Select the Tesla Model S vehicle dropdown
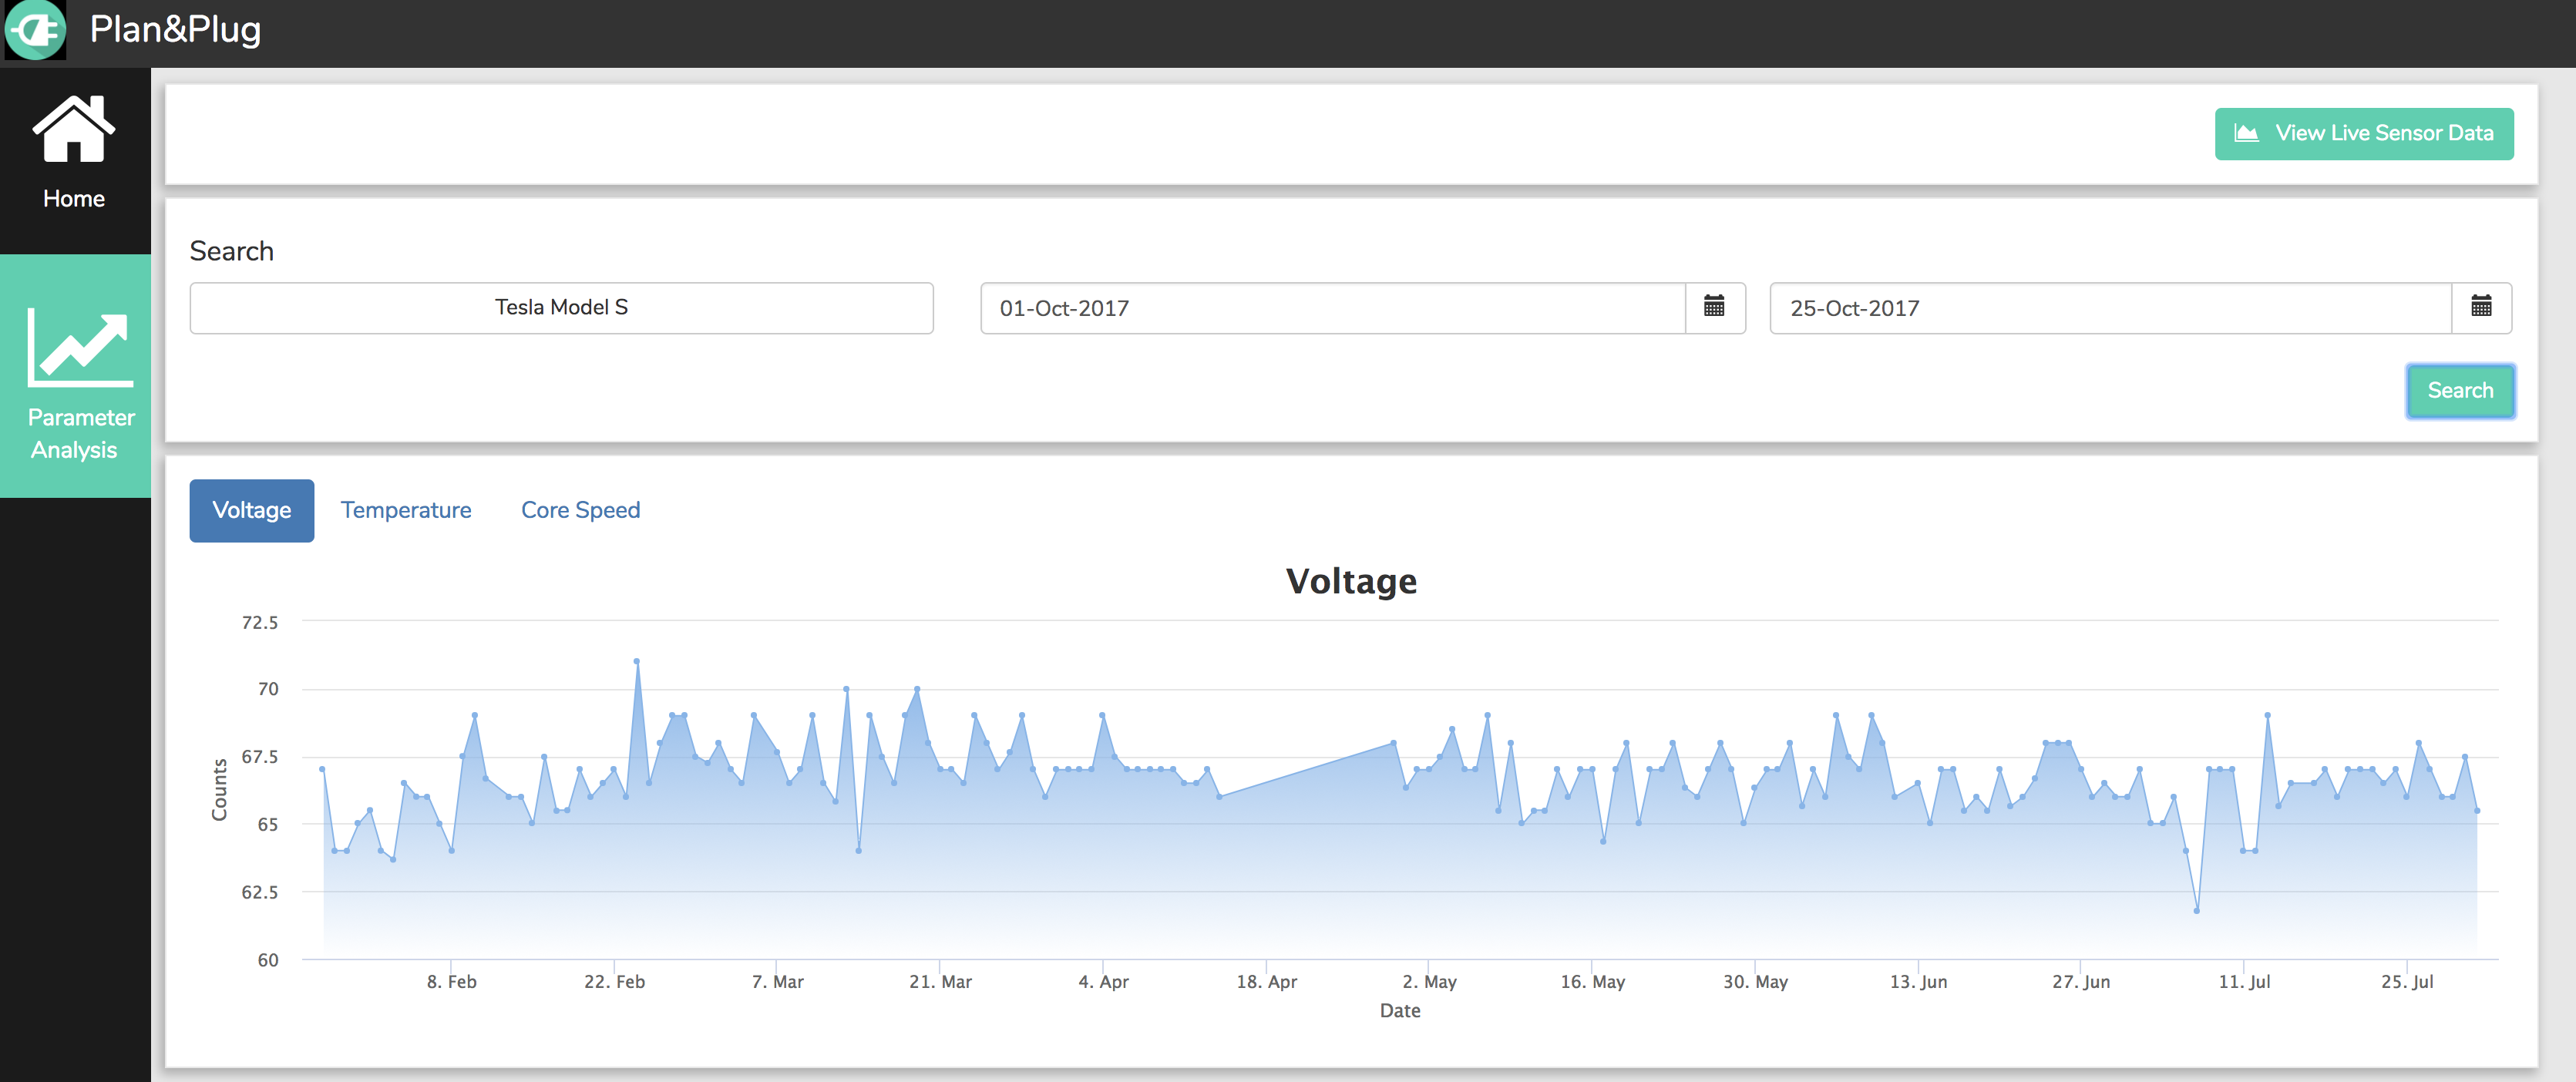Viewport: 2576px width, 1082px height. pos(561,308)
